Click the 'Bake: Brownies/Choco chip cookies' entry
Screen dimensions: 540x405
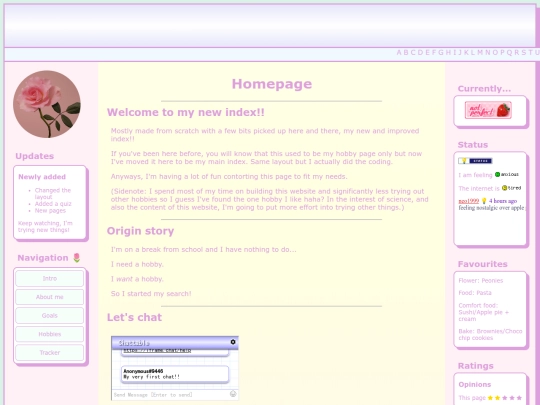pos(490,334)
